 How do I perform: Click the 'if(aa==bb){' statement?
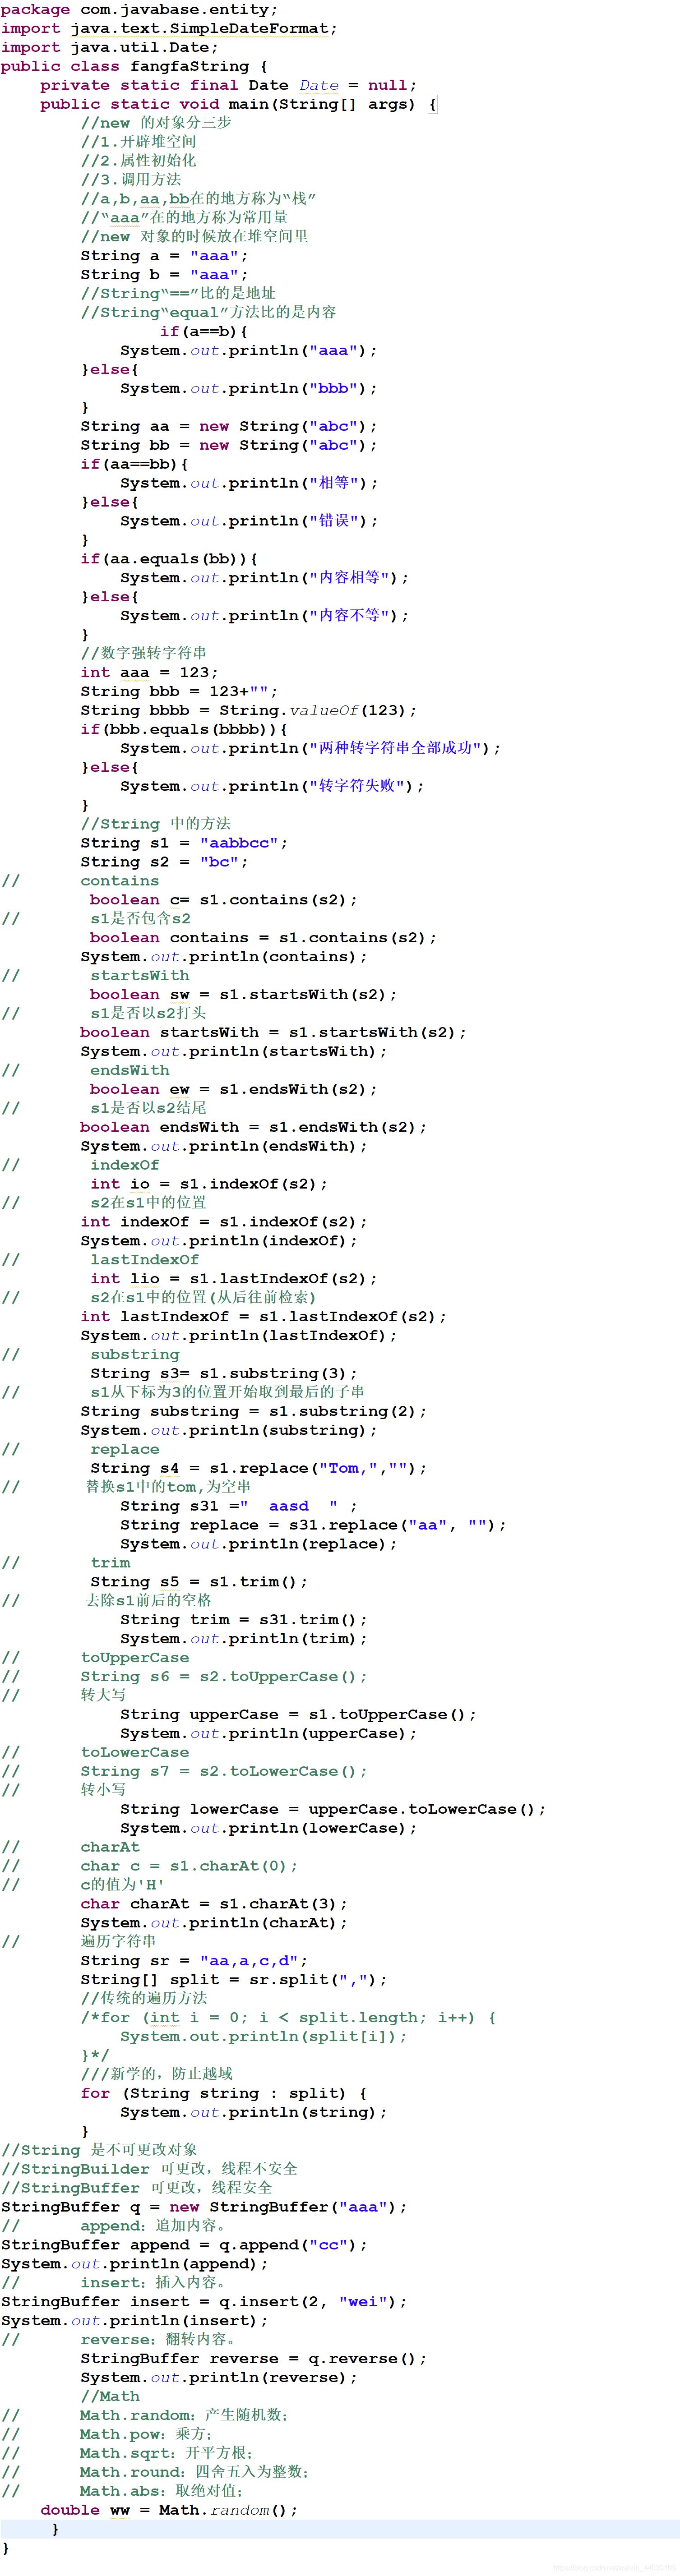click(x=135, y=464)
